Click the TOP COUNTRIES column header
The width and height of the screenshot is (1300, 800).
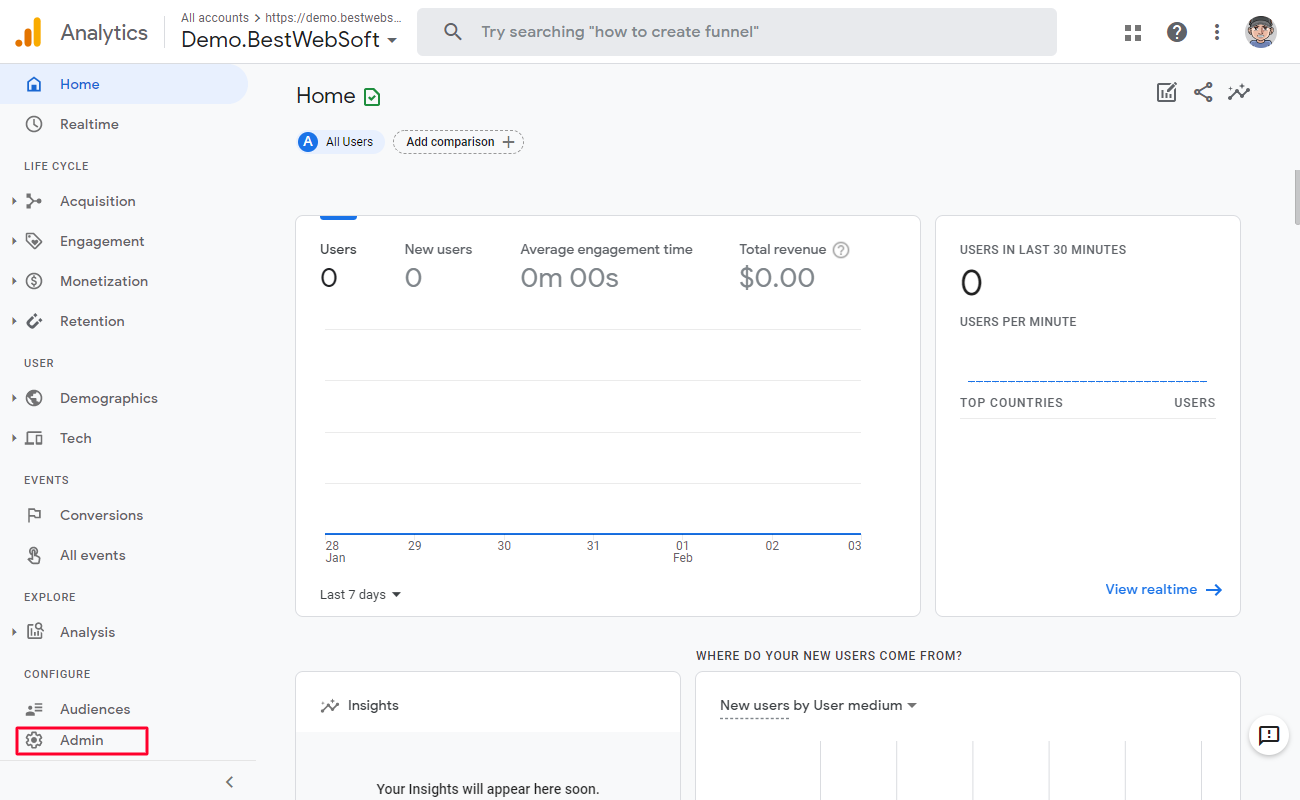(x=1011, y=403)
